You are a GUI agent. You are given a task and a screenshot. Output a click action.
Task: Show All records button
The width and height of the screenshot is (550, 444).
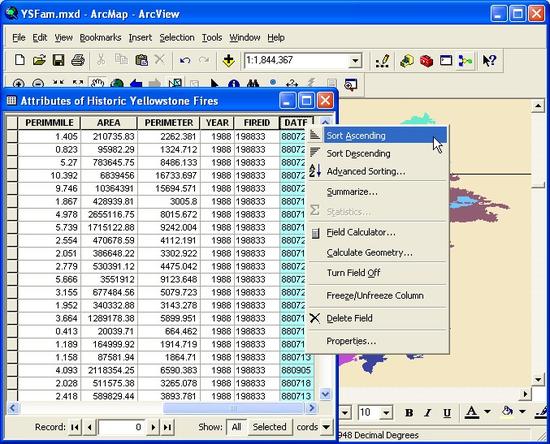pyautogui.click(x=236, y=427)
